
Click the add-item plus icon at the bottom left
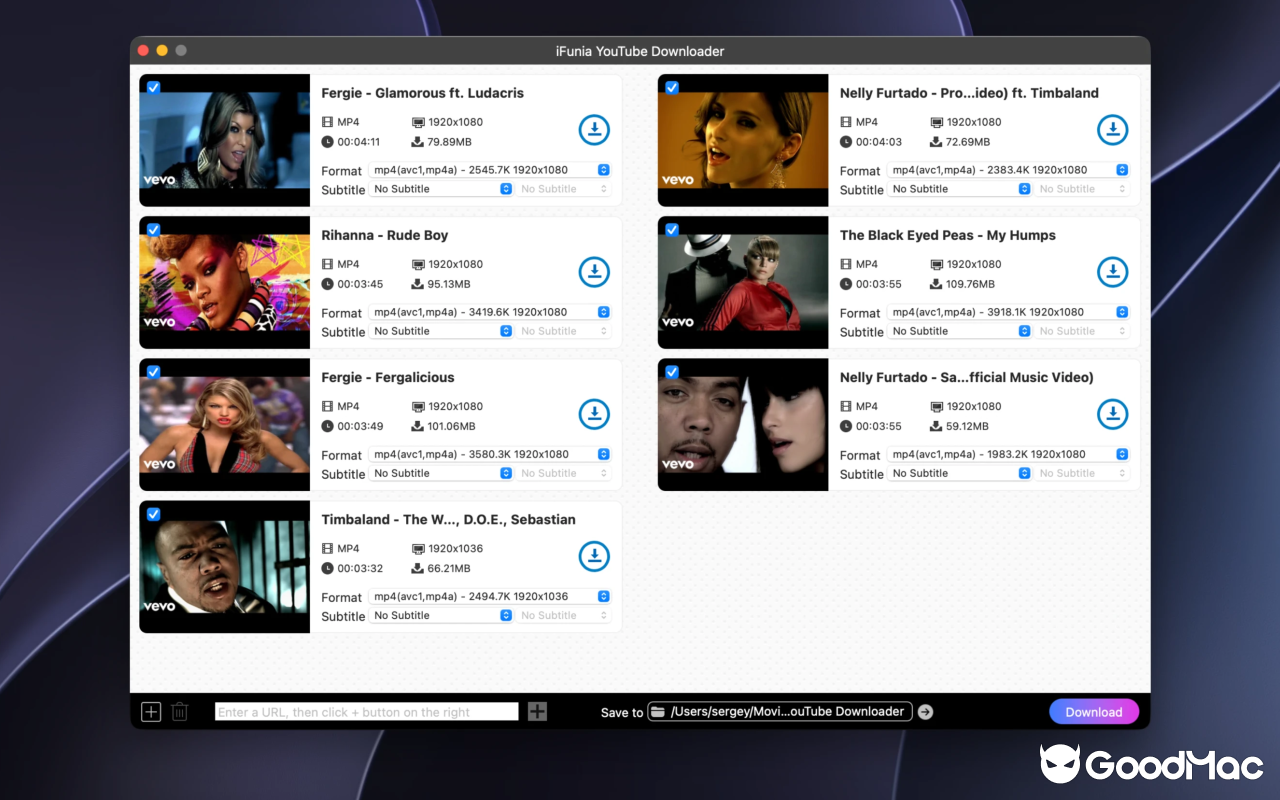151,712
